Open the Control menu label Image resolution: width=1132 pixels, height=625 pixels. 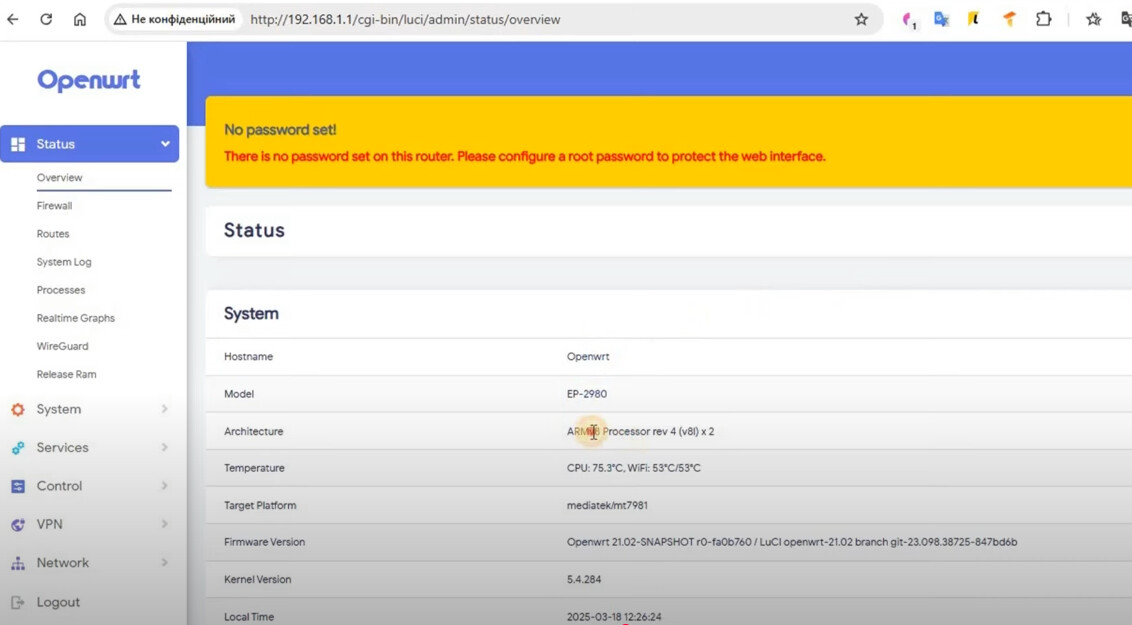point(59,486)
